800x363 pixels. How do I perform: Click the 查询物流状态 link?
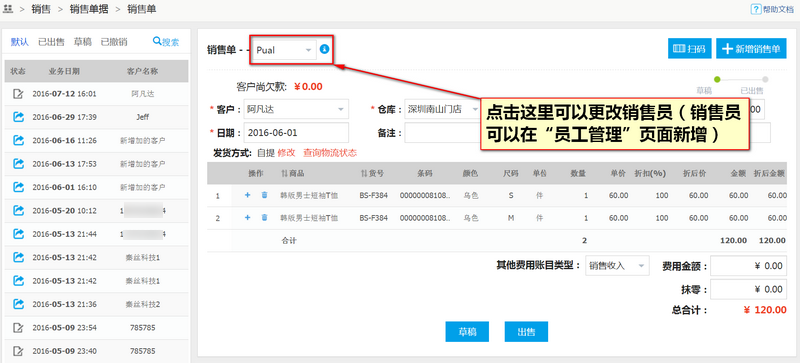pyautogui.click(x=330, y=153)
